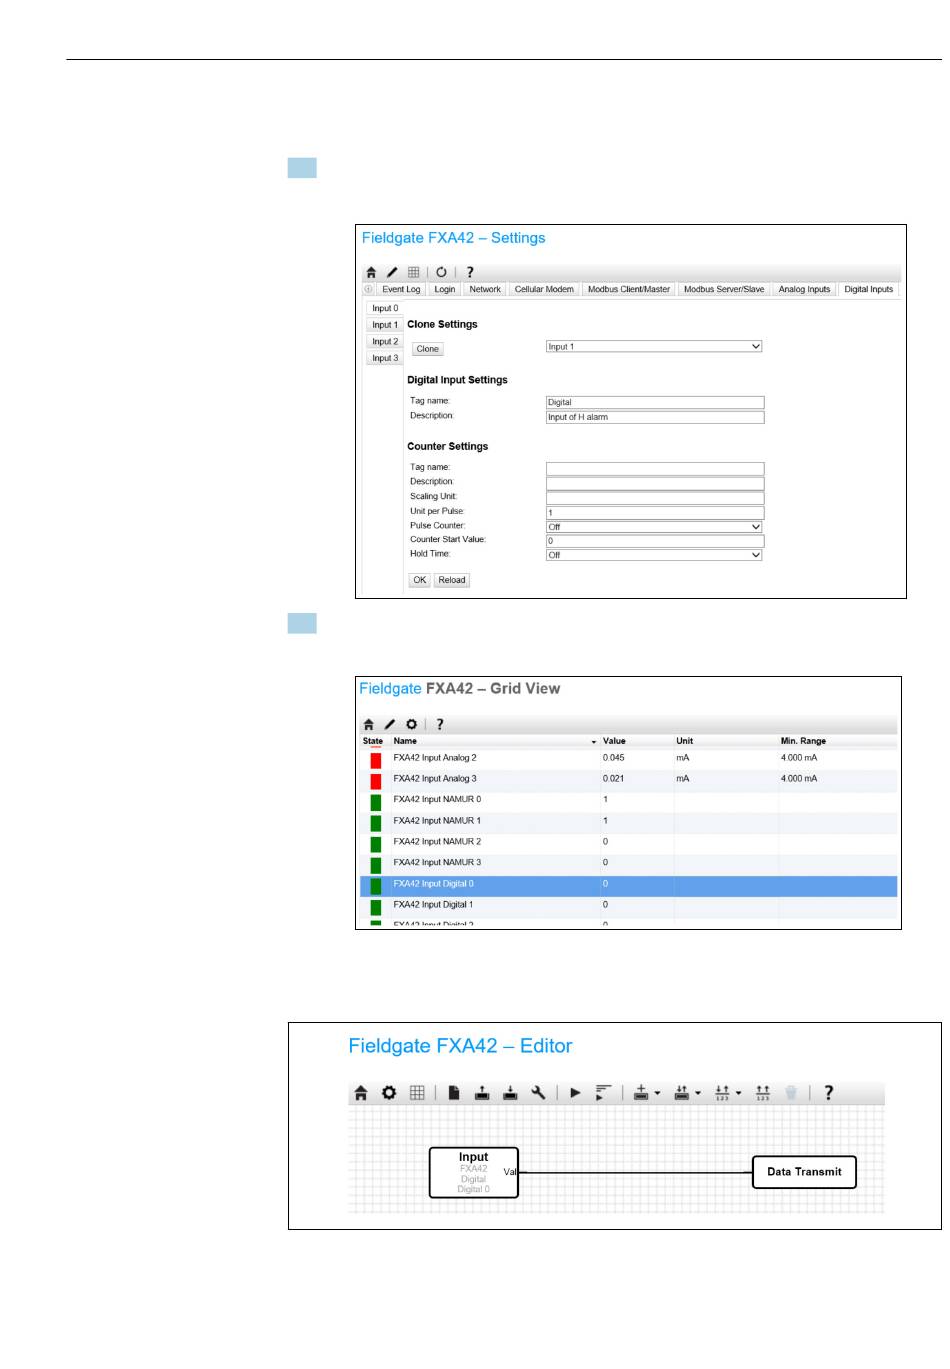
Task: Open the Clone source Input 1 dropdown
Action: [654, 347]
